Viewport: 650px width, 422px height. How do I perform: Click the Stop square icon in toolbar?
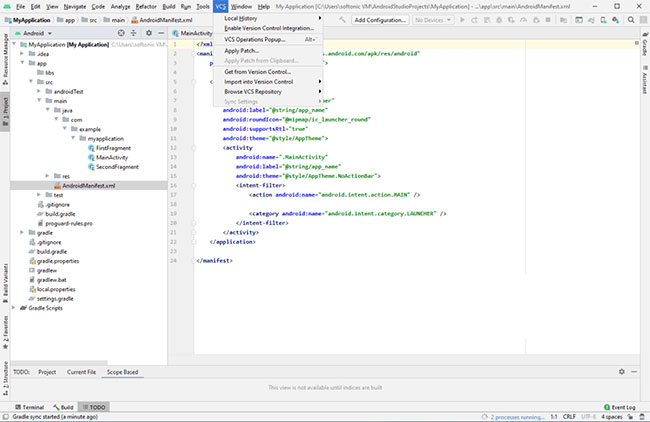point(548,20)
